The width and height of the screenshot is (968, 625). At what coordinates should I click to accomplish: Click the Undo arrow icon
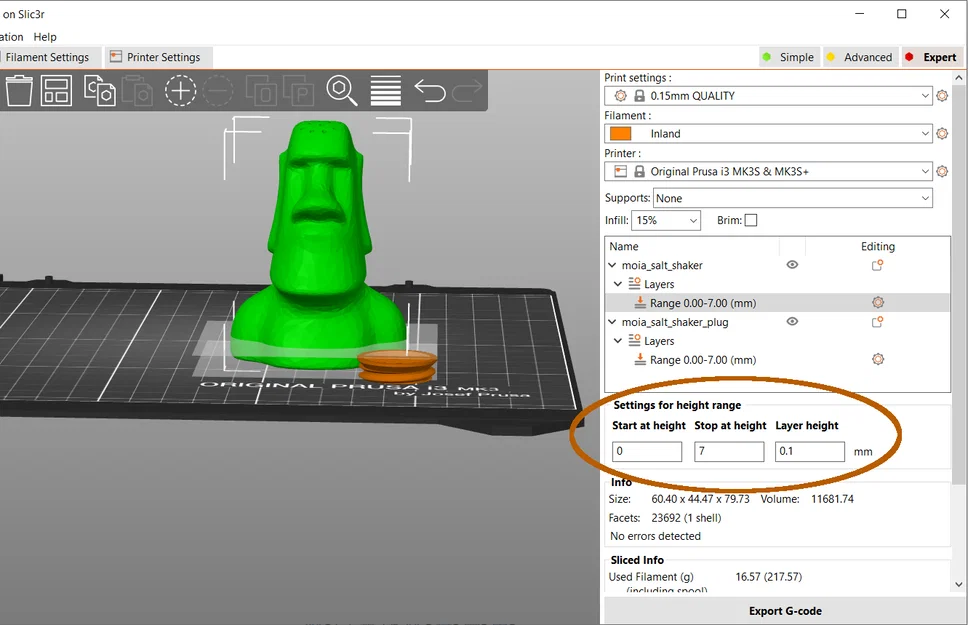430,91
